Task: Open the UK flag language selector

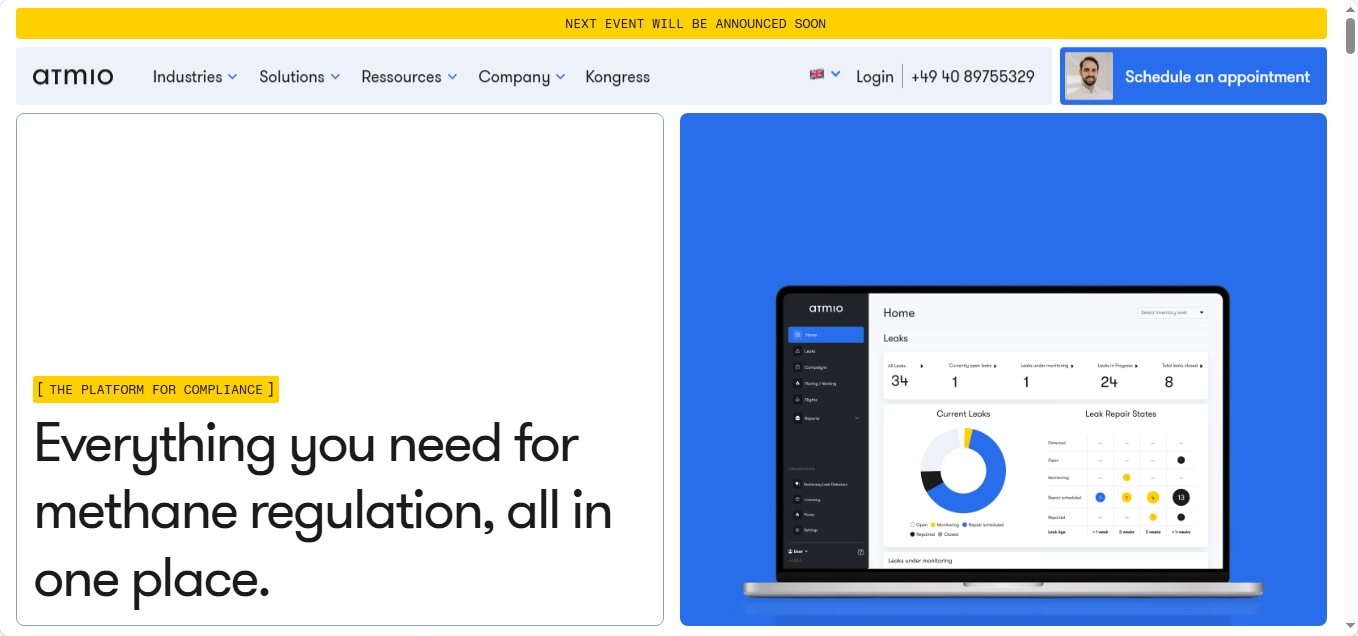Action: tap(825, 74)
